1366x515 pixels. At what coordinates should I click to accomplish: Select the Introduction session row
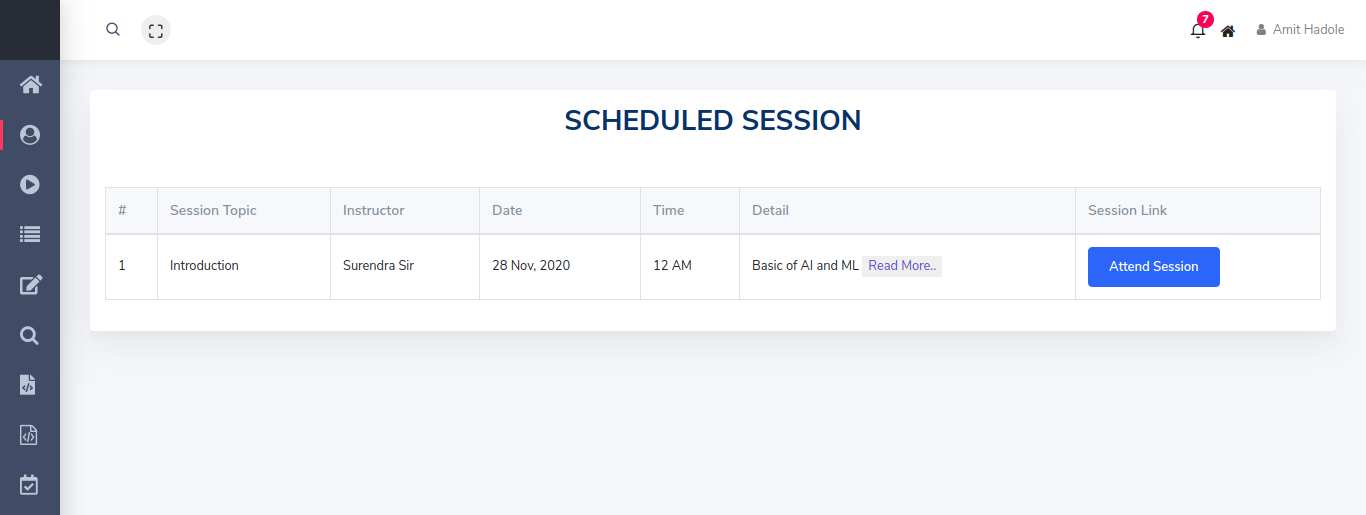coord(713,267)
